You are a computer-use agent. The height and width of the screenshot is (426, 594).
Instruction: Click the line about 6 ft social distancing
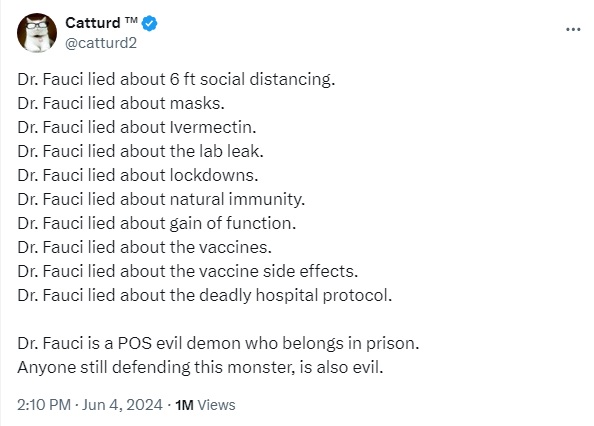pyautogui.click(x=176, y=80)
